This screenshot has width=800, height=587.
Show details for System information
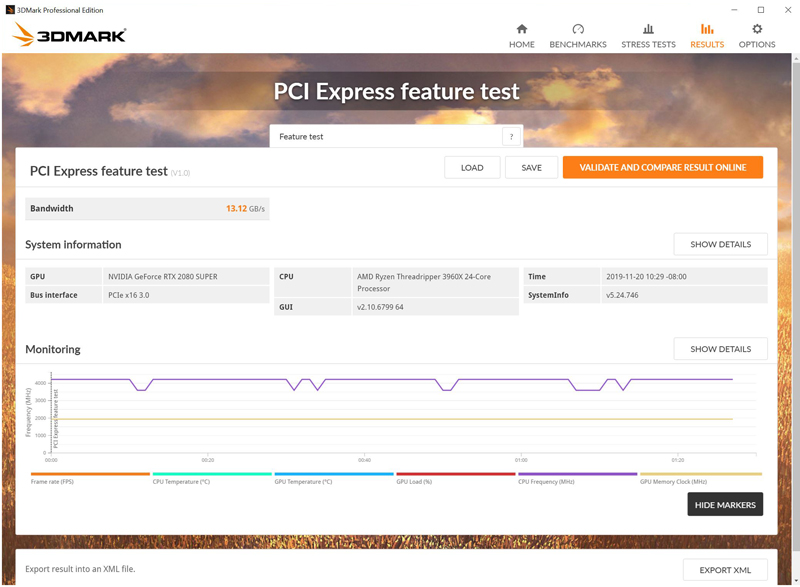point(720,244)
